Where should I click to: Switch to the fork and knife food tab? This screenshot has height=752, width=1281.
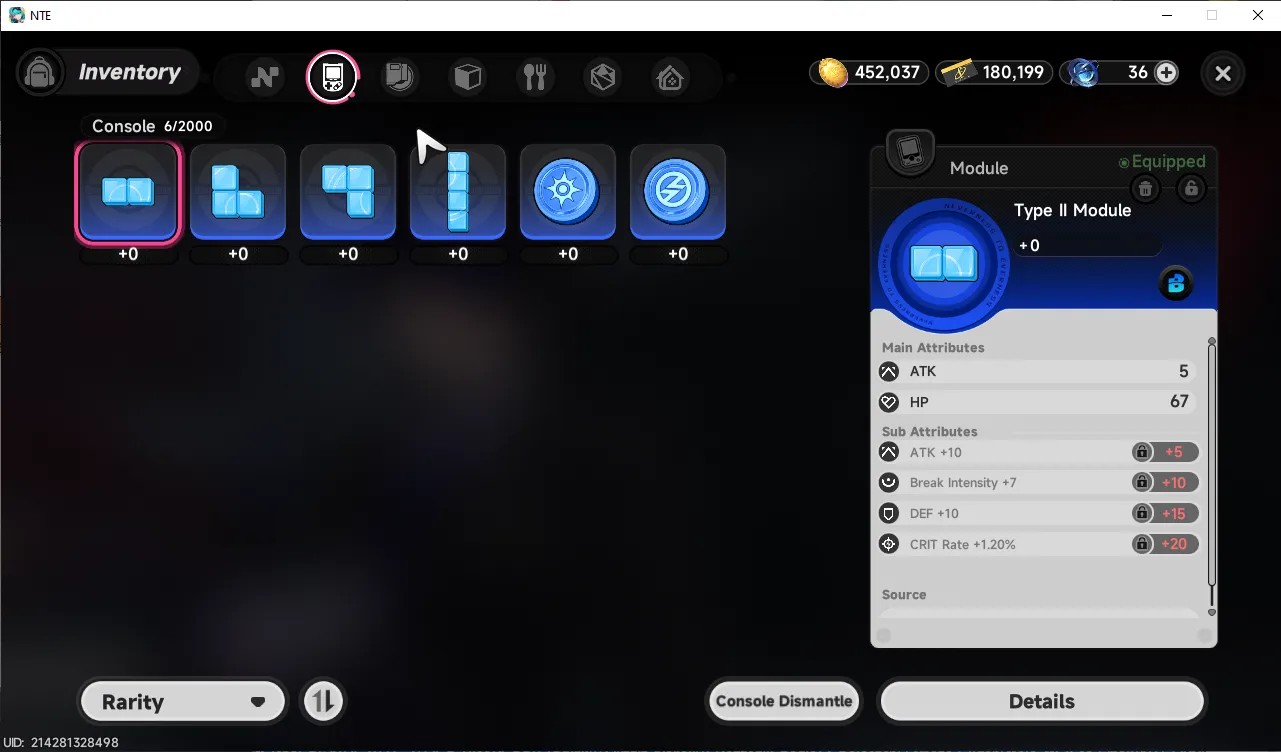[x=535, y=77]
